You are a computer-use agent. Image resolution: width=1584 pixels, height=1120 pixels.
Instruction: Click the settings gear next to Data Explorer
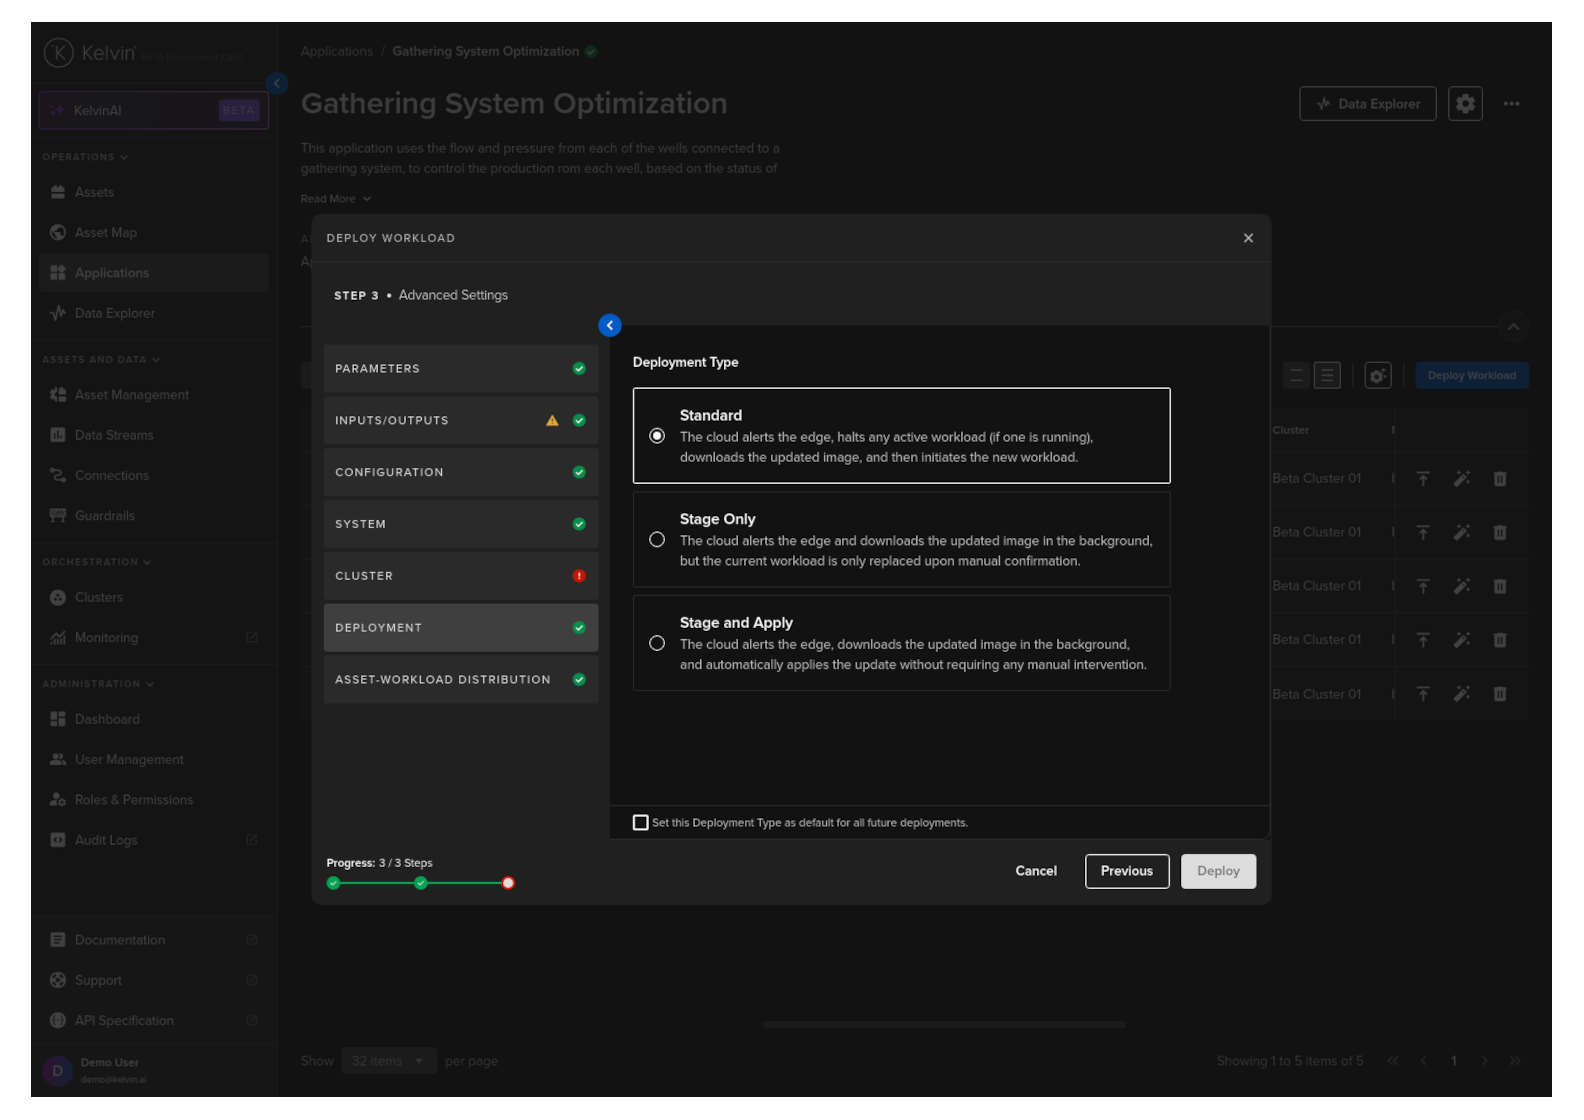(x=1464, y=104)
